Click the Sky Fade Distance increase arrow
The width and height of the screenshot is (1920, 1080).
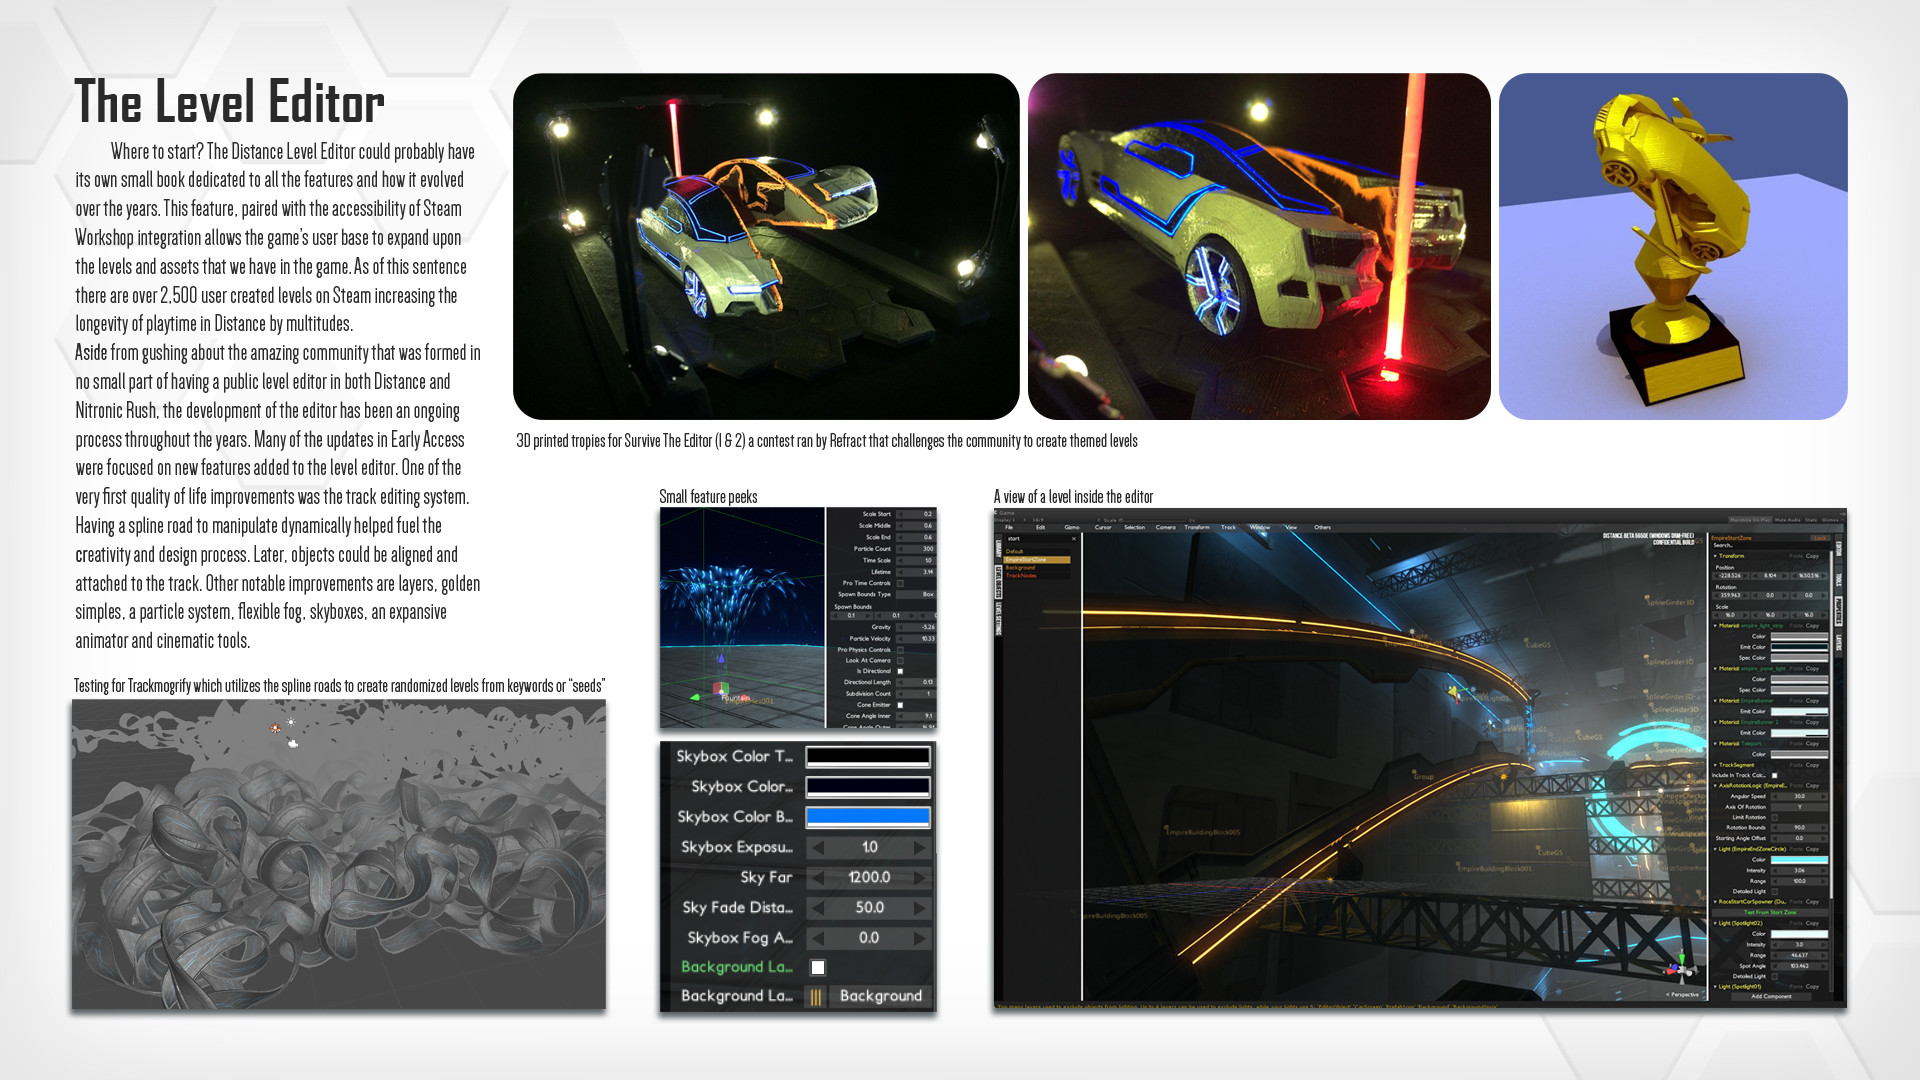[x=919, y=908]
